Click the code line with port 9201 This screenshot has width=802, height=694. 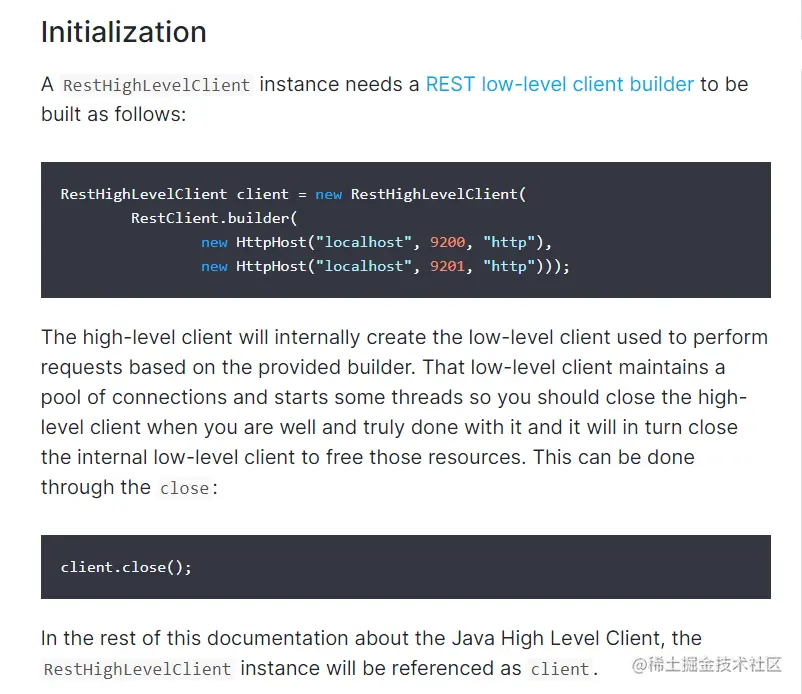(385, 266)
